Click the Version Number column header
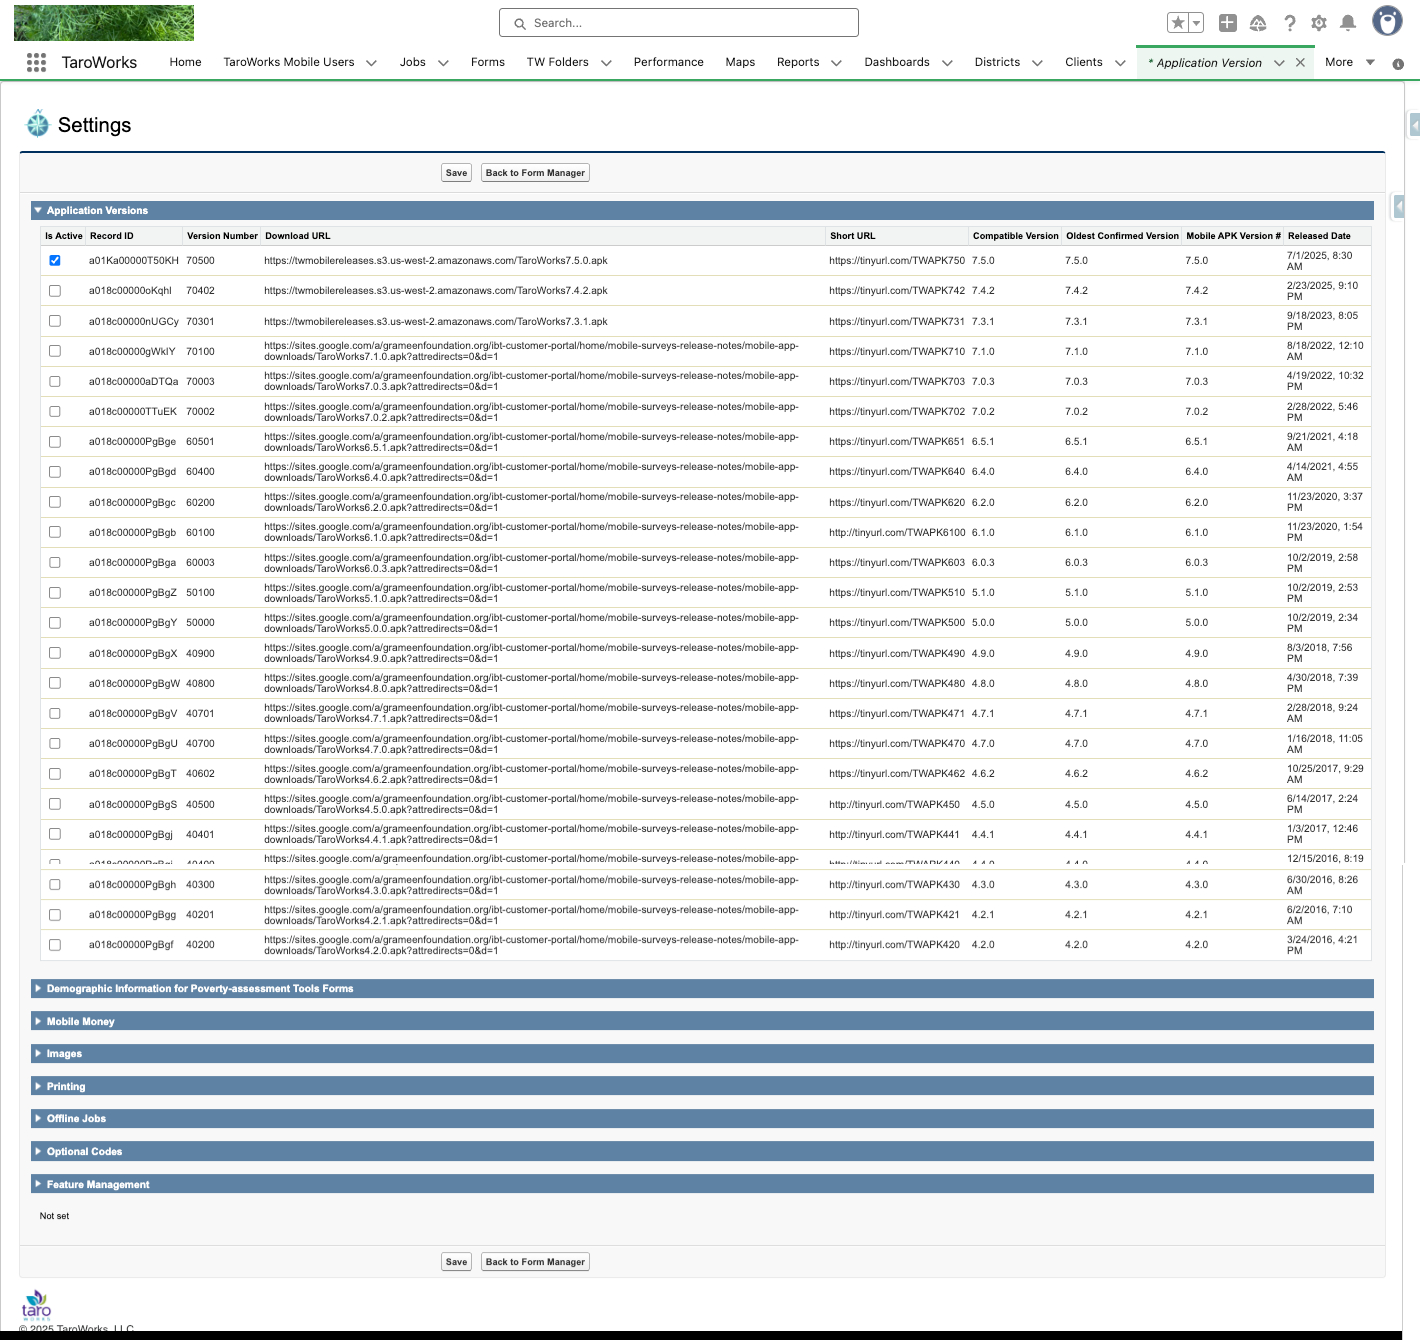1420x1340 pixels. click(222, 236)
